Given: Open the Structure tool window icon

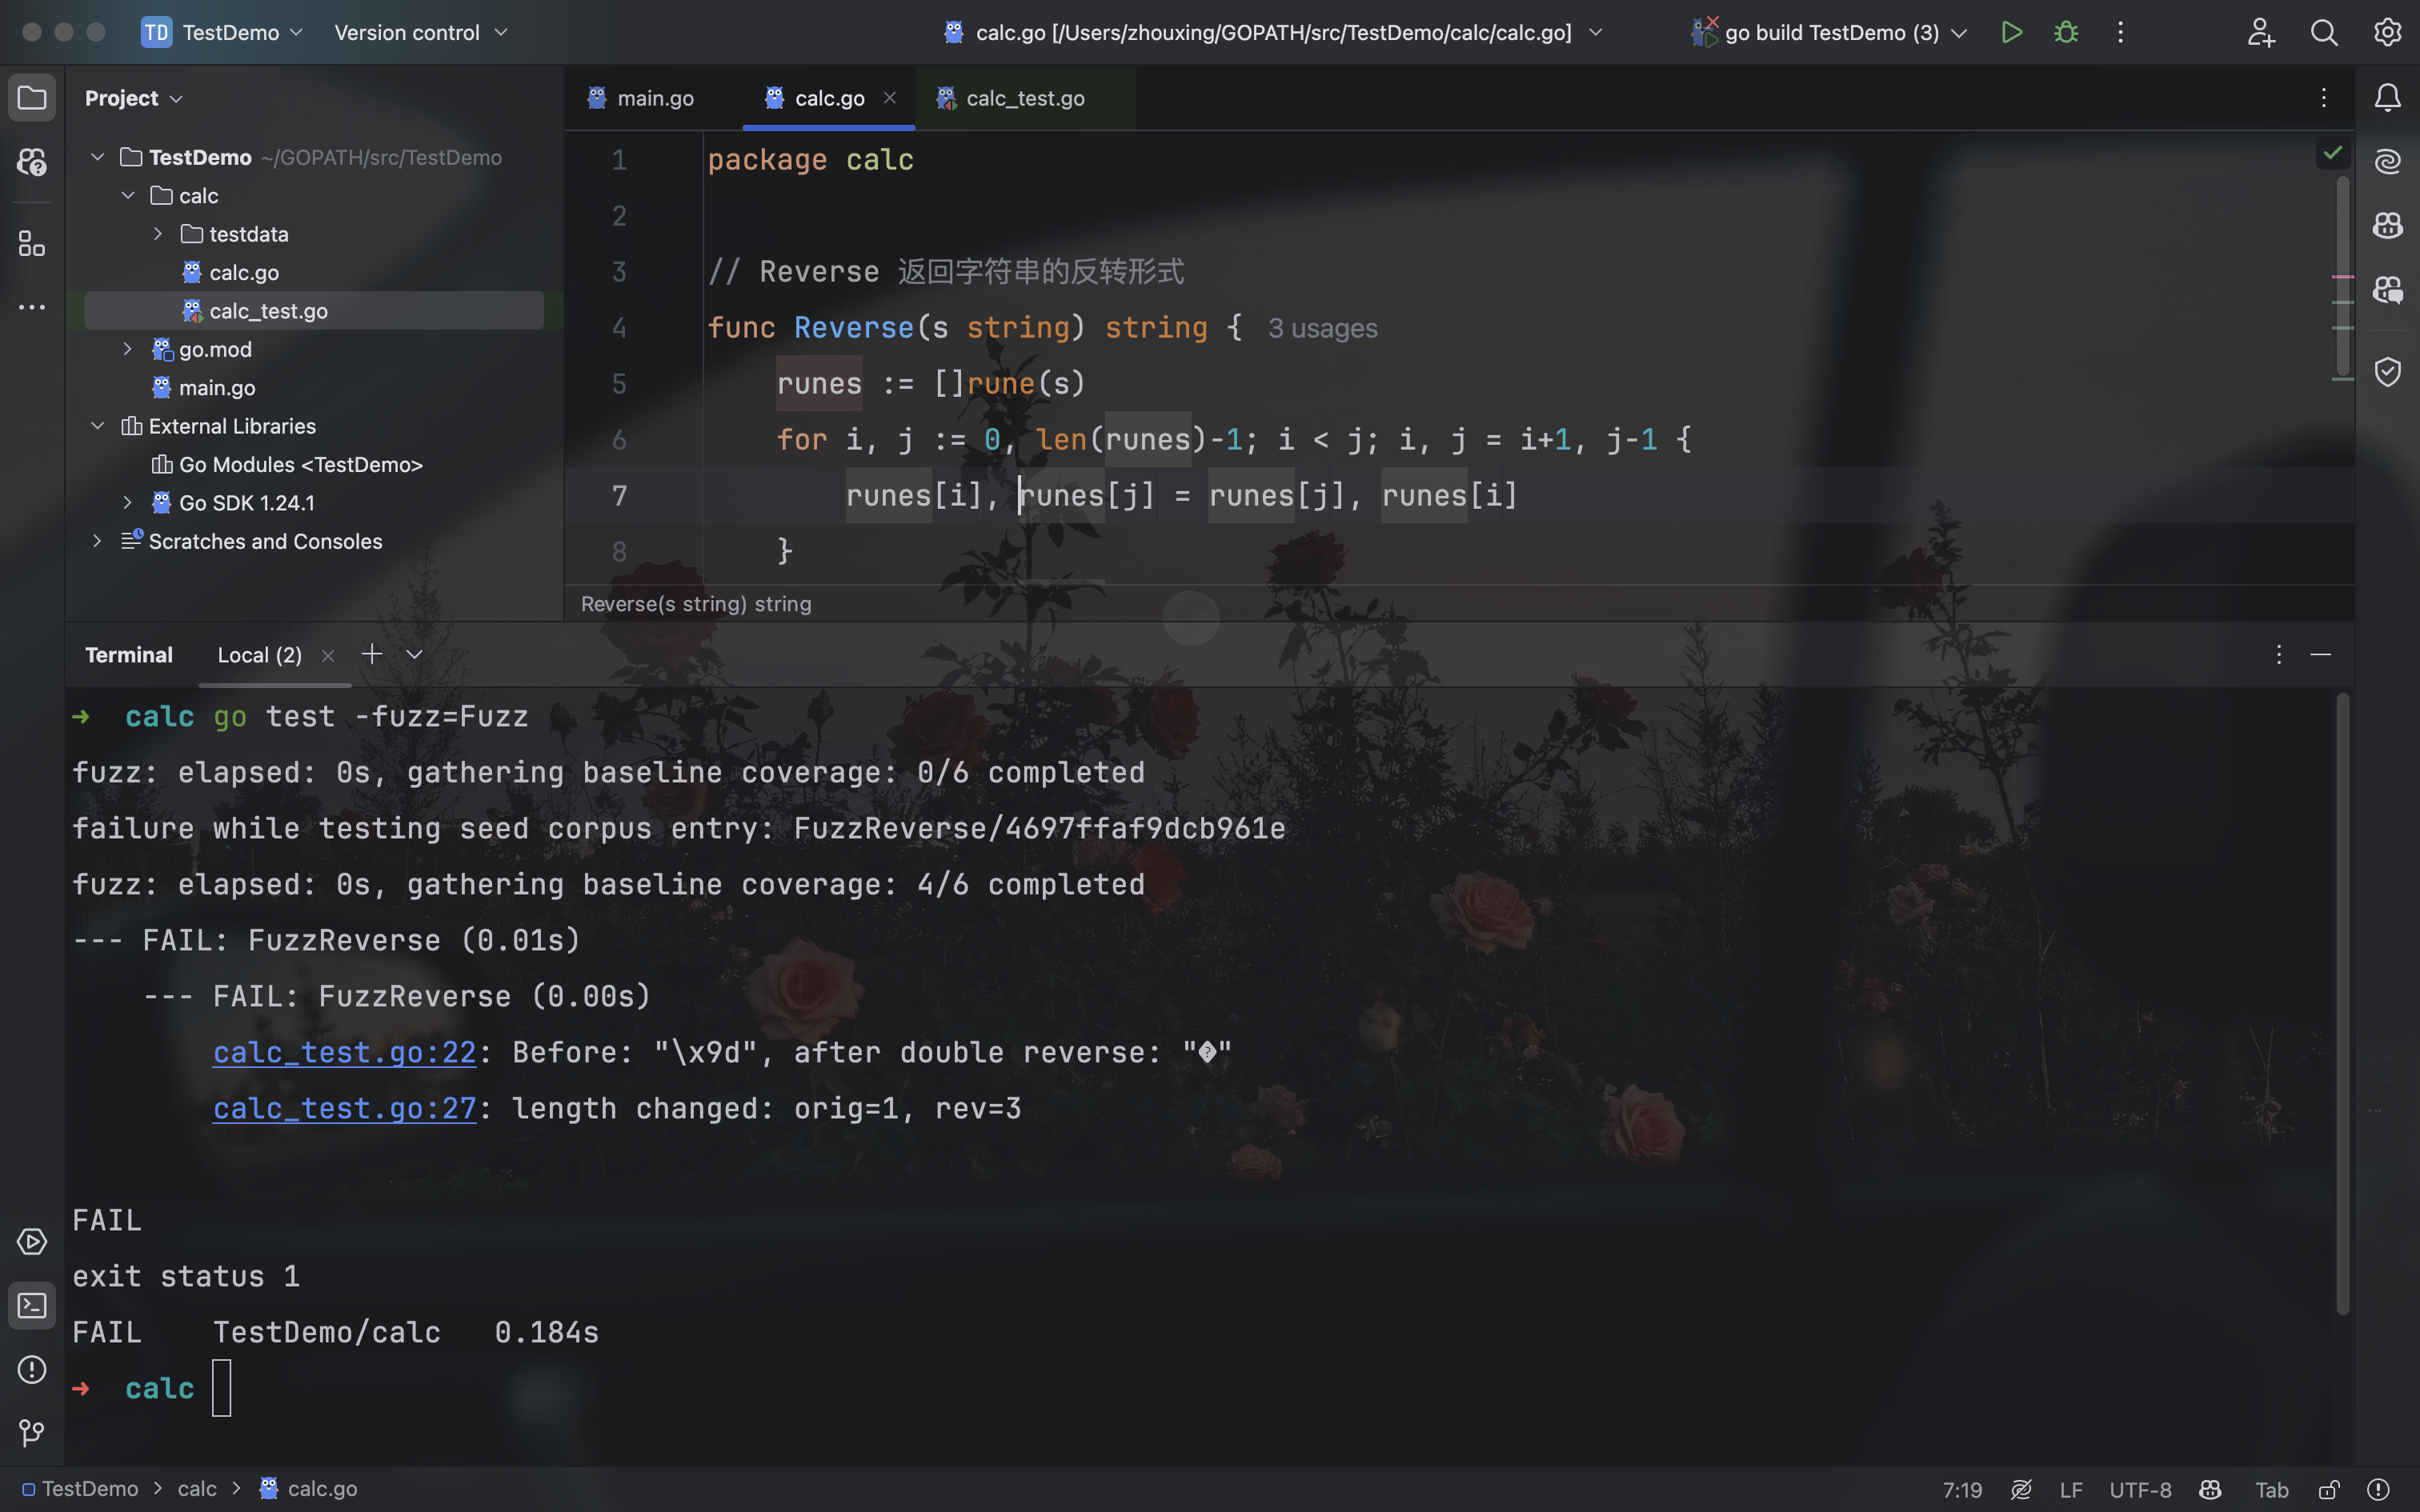Looking at the screenshot, I should 32,243.
